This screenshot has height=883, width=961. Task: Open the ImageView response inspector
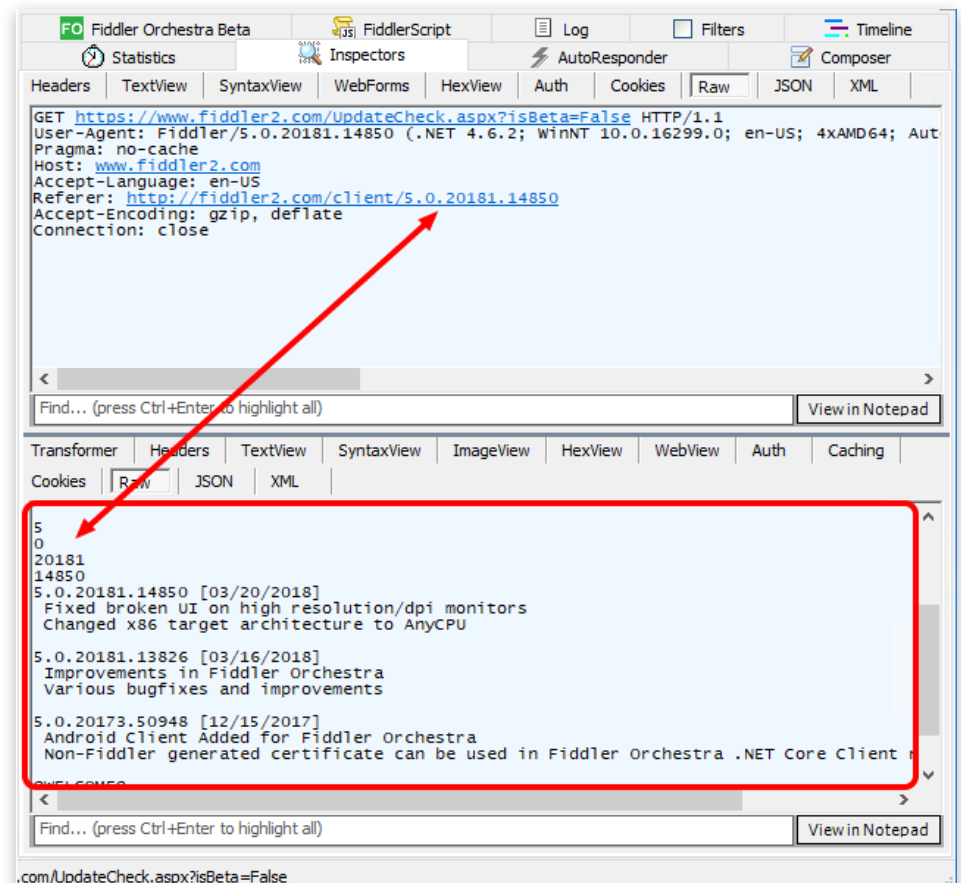pyautogui.click(x=490, y=450)
